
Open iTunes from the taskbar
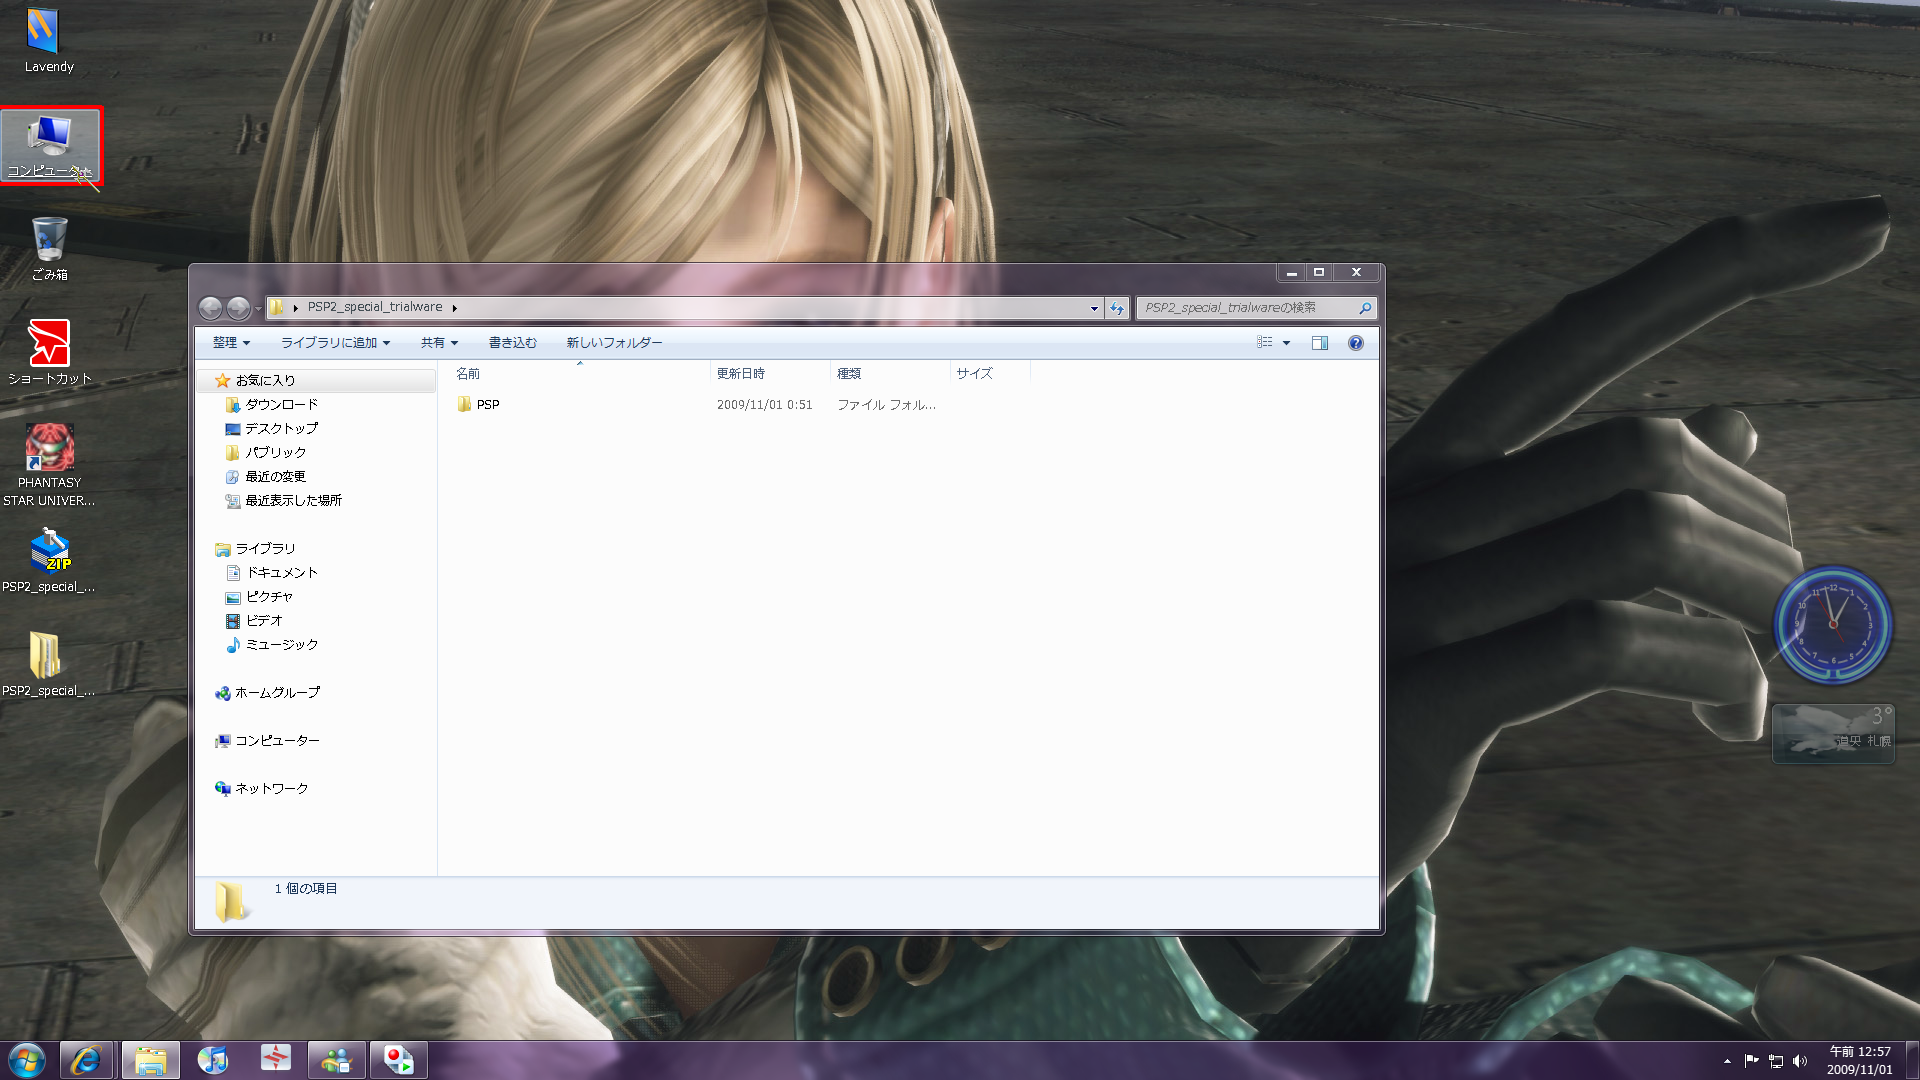[212, 1060]
